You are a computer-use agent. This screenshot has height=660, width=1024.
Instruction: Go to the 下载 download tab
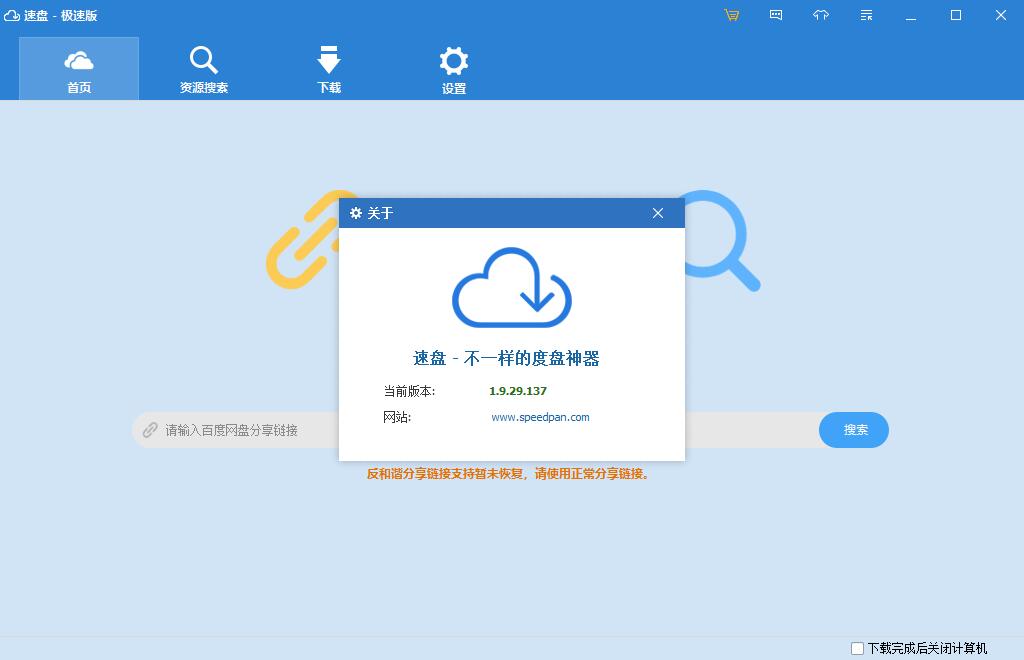point(328,69)
